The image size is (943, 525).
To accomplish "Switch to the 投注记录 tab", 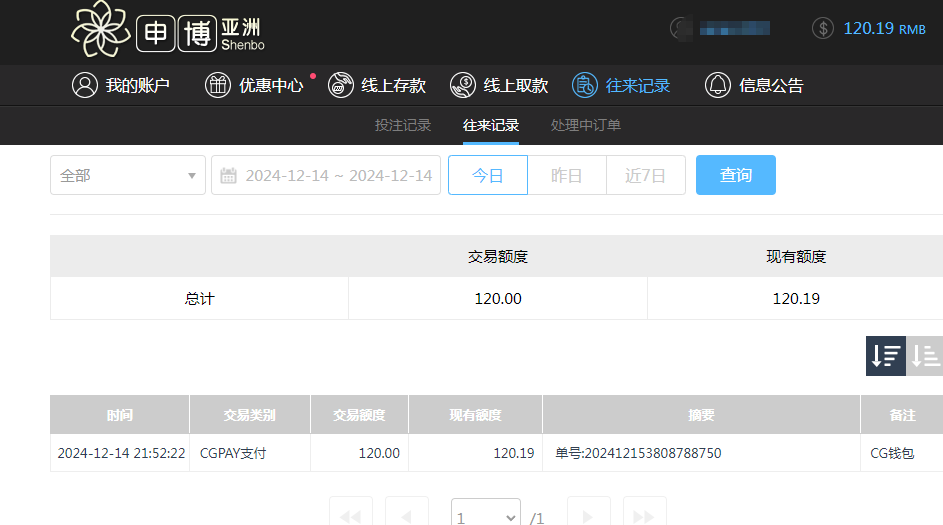I will pos(403,125).
